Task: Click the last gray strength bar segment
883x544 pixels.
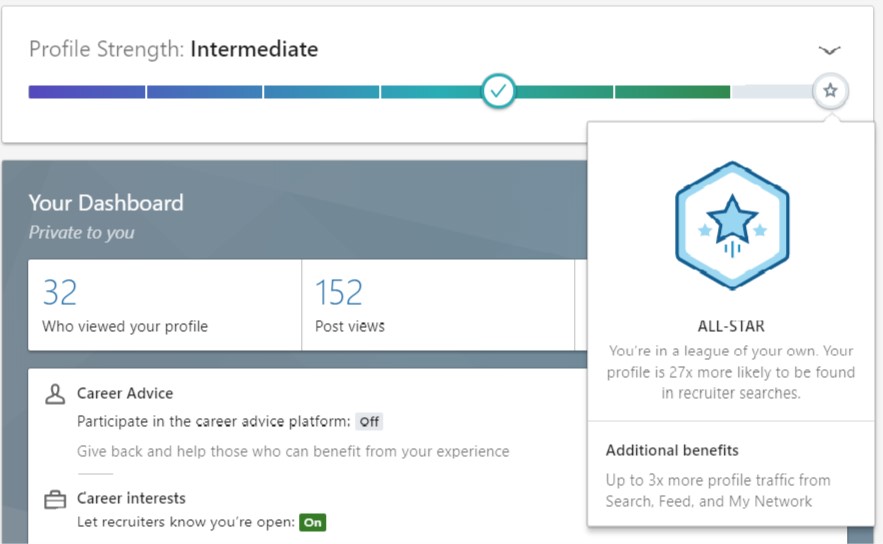Action: coord(771,92)
